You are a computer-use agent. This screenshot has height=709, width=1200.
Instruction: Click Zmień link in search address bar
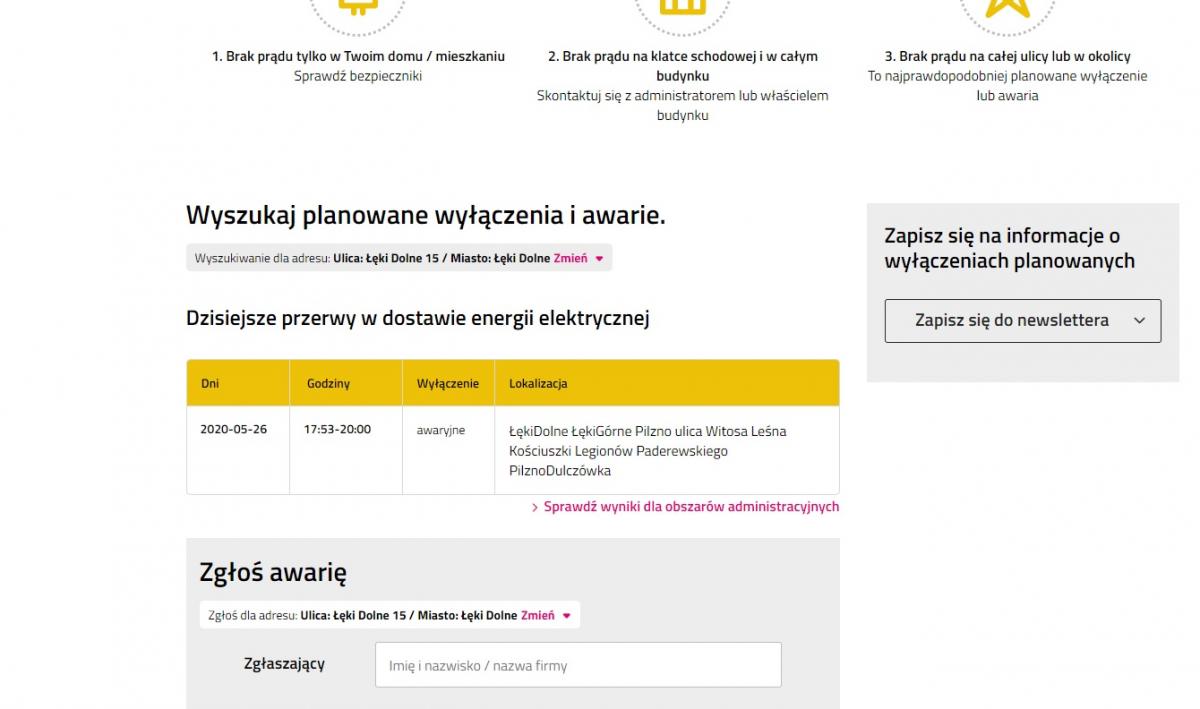(571, 258)
